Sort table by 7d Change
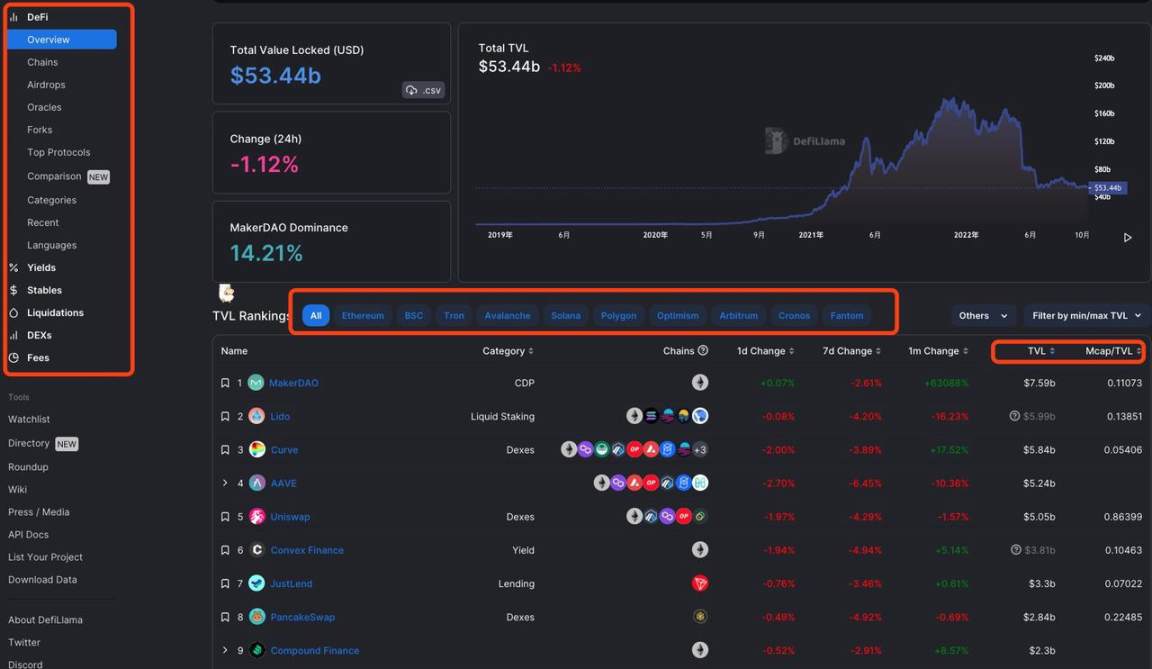The height and width of the screenshot is (669, 1152). 852,351
